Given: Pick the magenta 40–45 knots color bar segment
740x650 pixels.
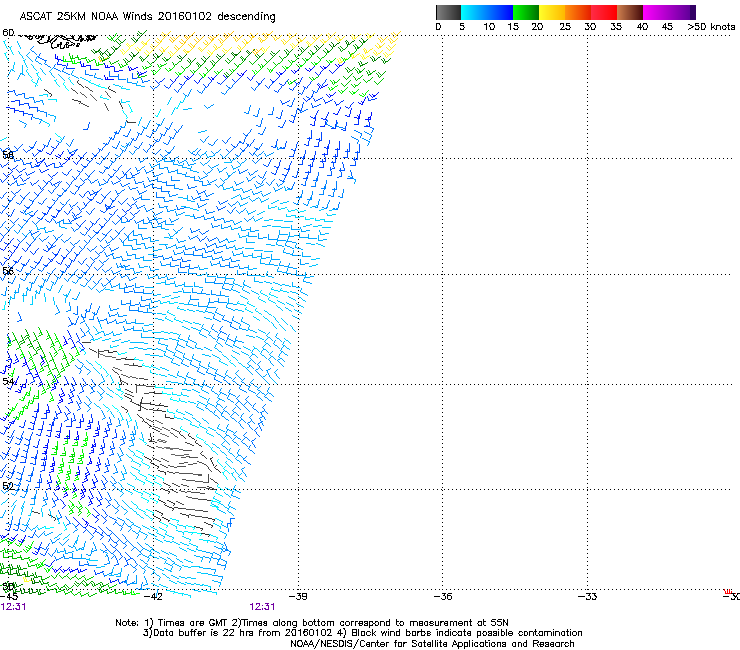Looking at the screenshot, I should click(x=656, y=12).
